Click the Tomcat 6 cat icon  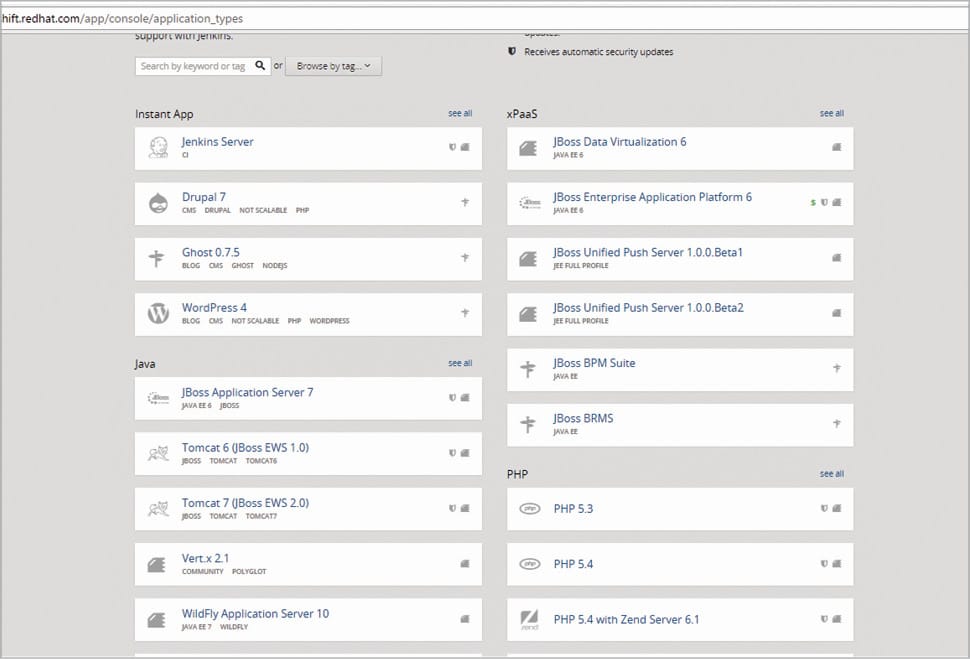[x=157, y=454]
